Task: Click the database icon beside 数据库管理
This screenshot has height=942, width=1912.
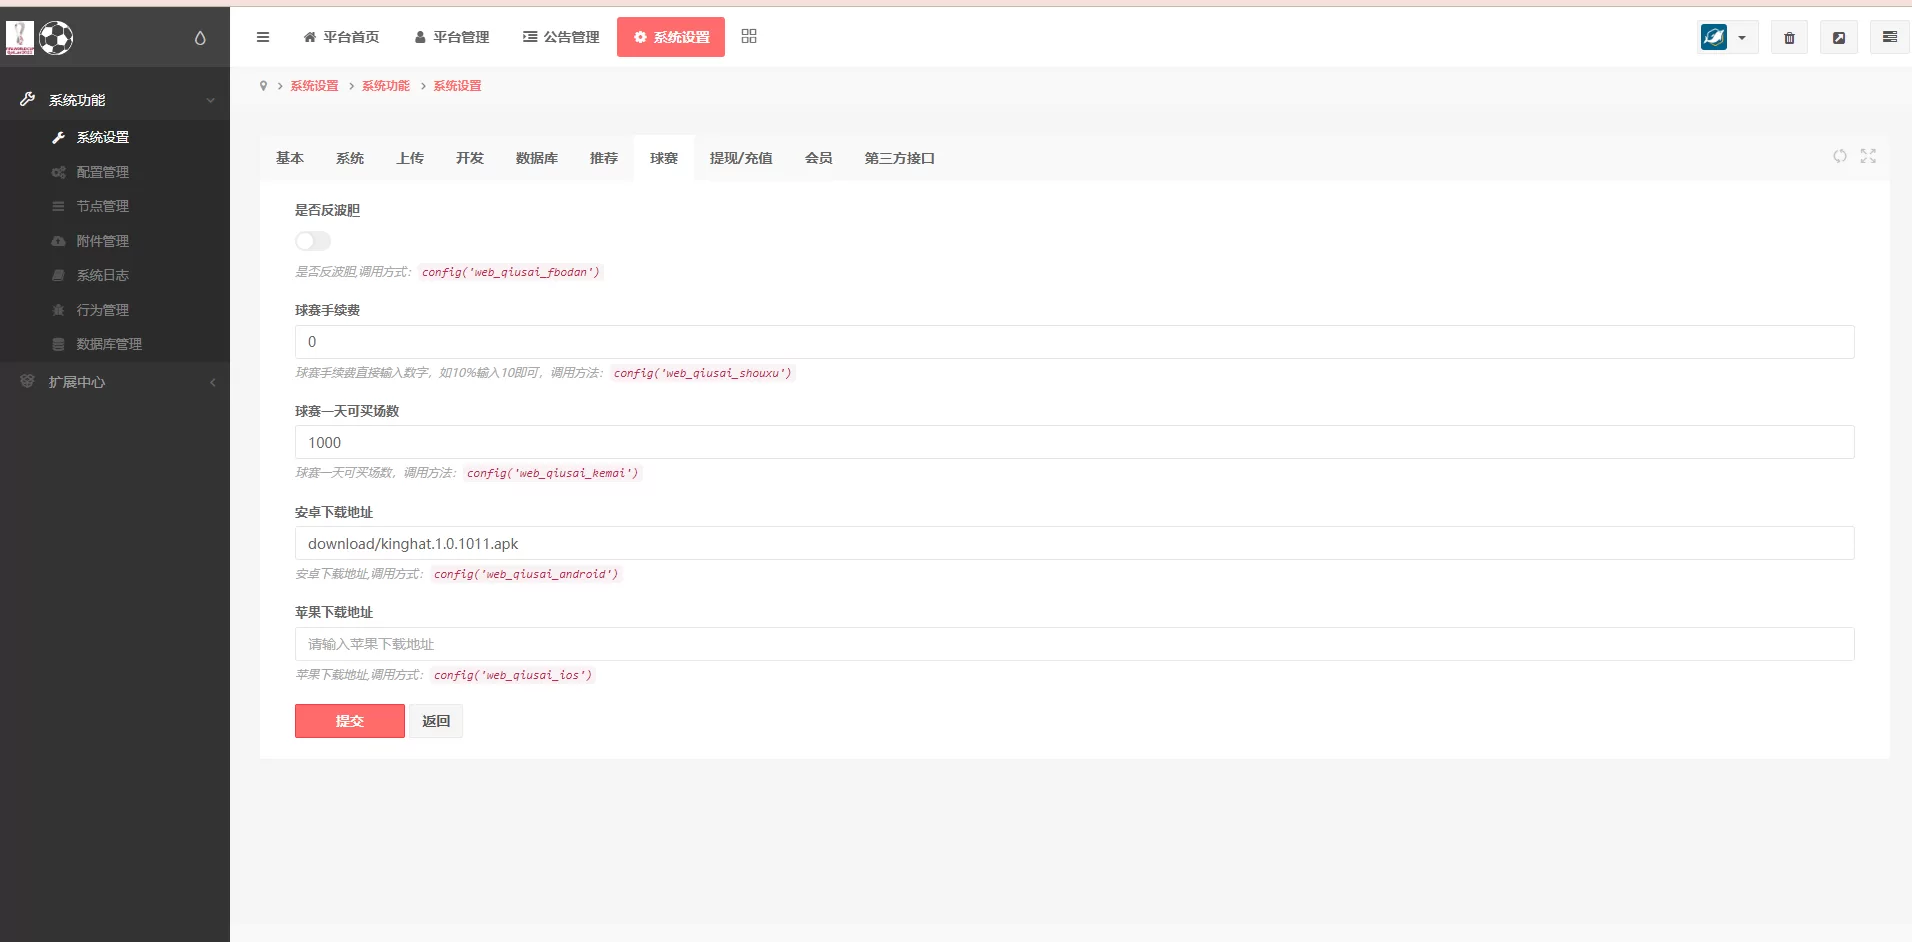Action: [58, 344]
